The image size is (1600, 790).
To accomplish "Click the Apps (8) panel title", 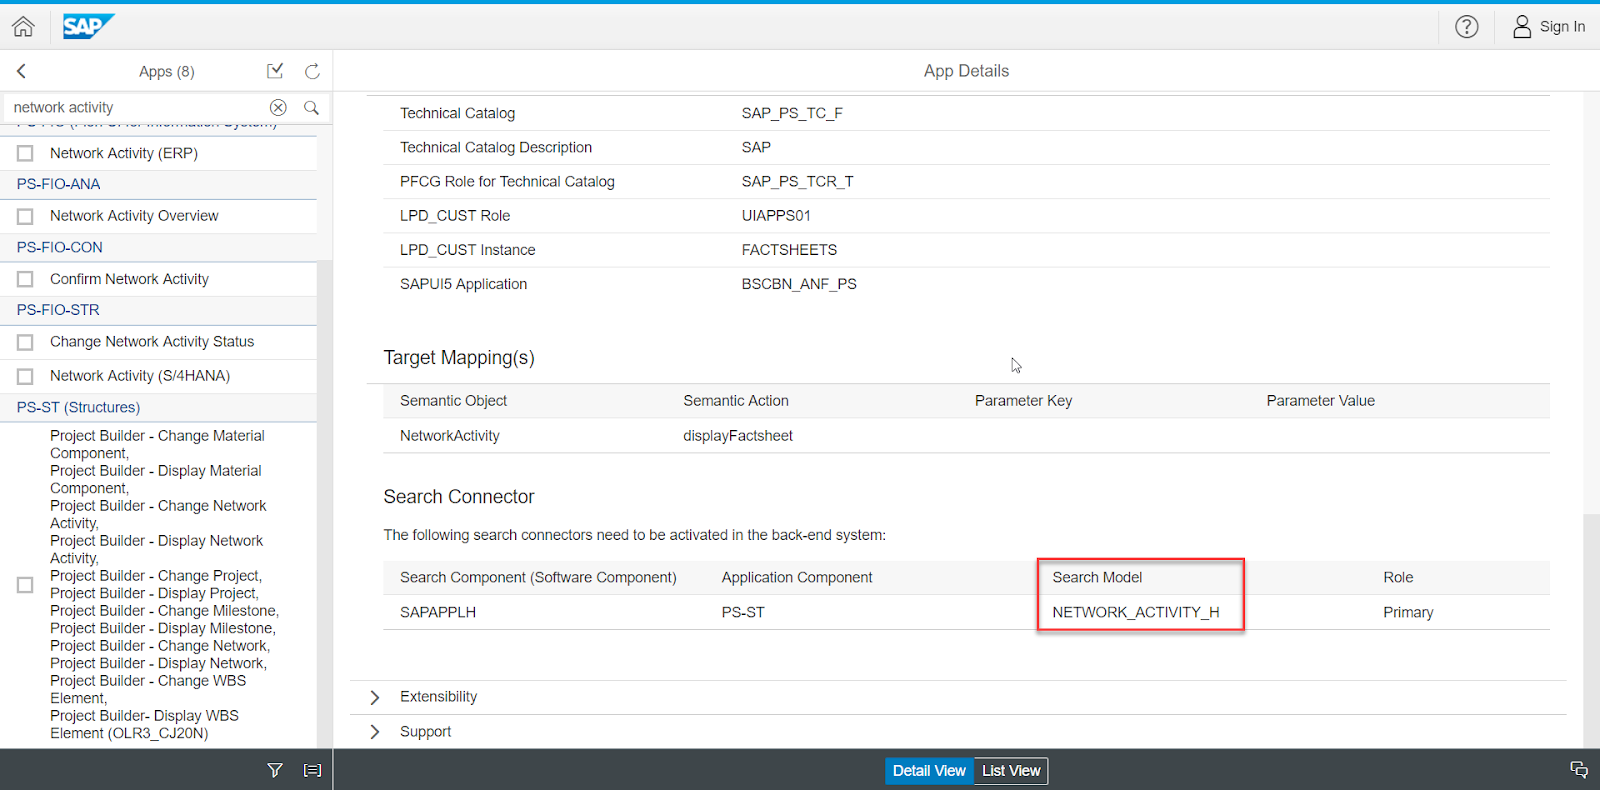I will pos(166,71).
